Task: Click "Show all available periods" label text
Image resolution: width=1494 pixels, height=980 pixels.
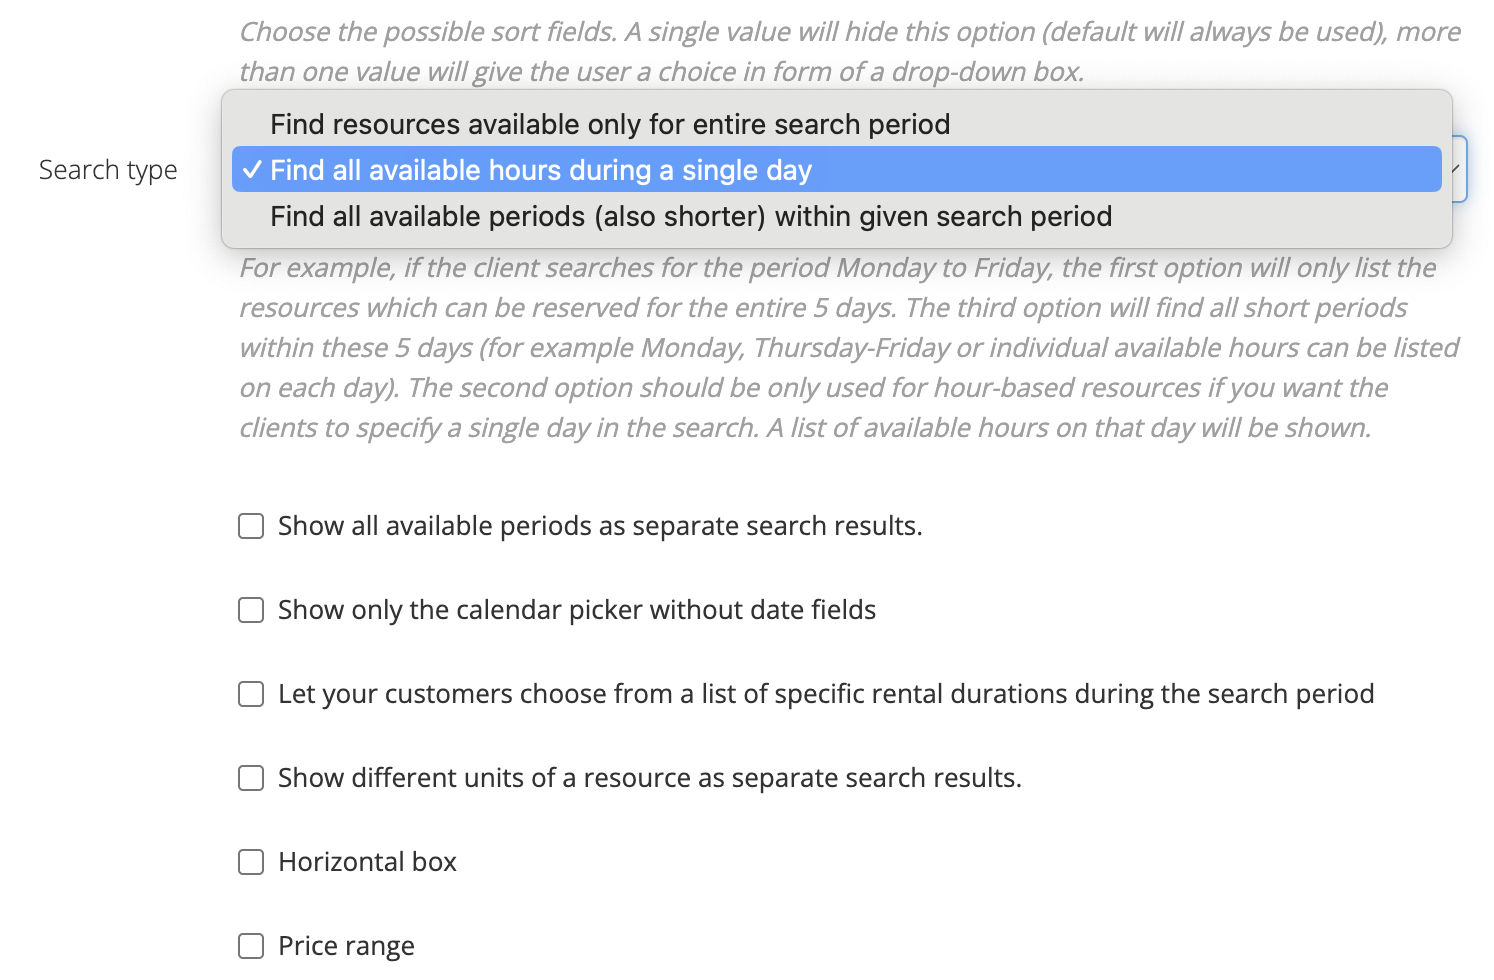Action: pyautogui.click(x=599, y=526)
